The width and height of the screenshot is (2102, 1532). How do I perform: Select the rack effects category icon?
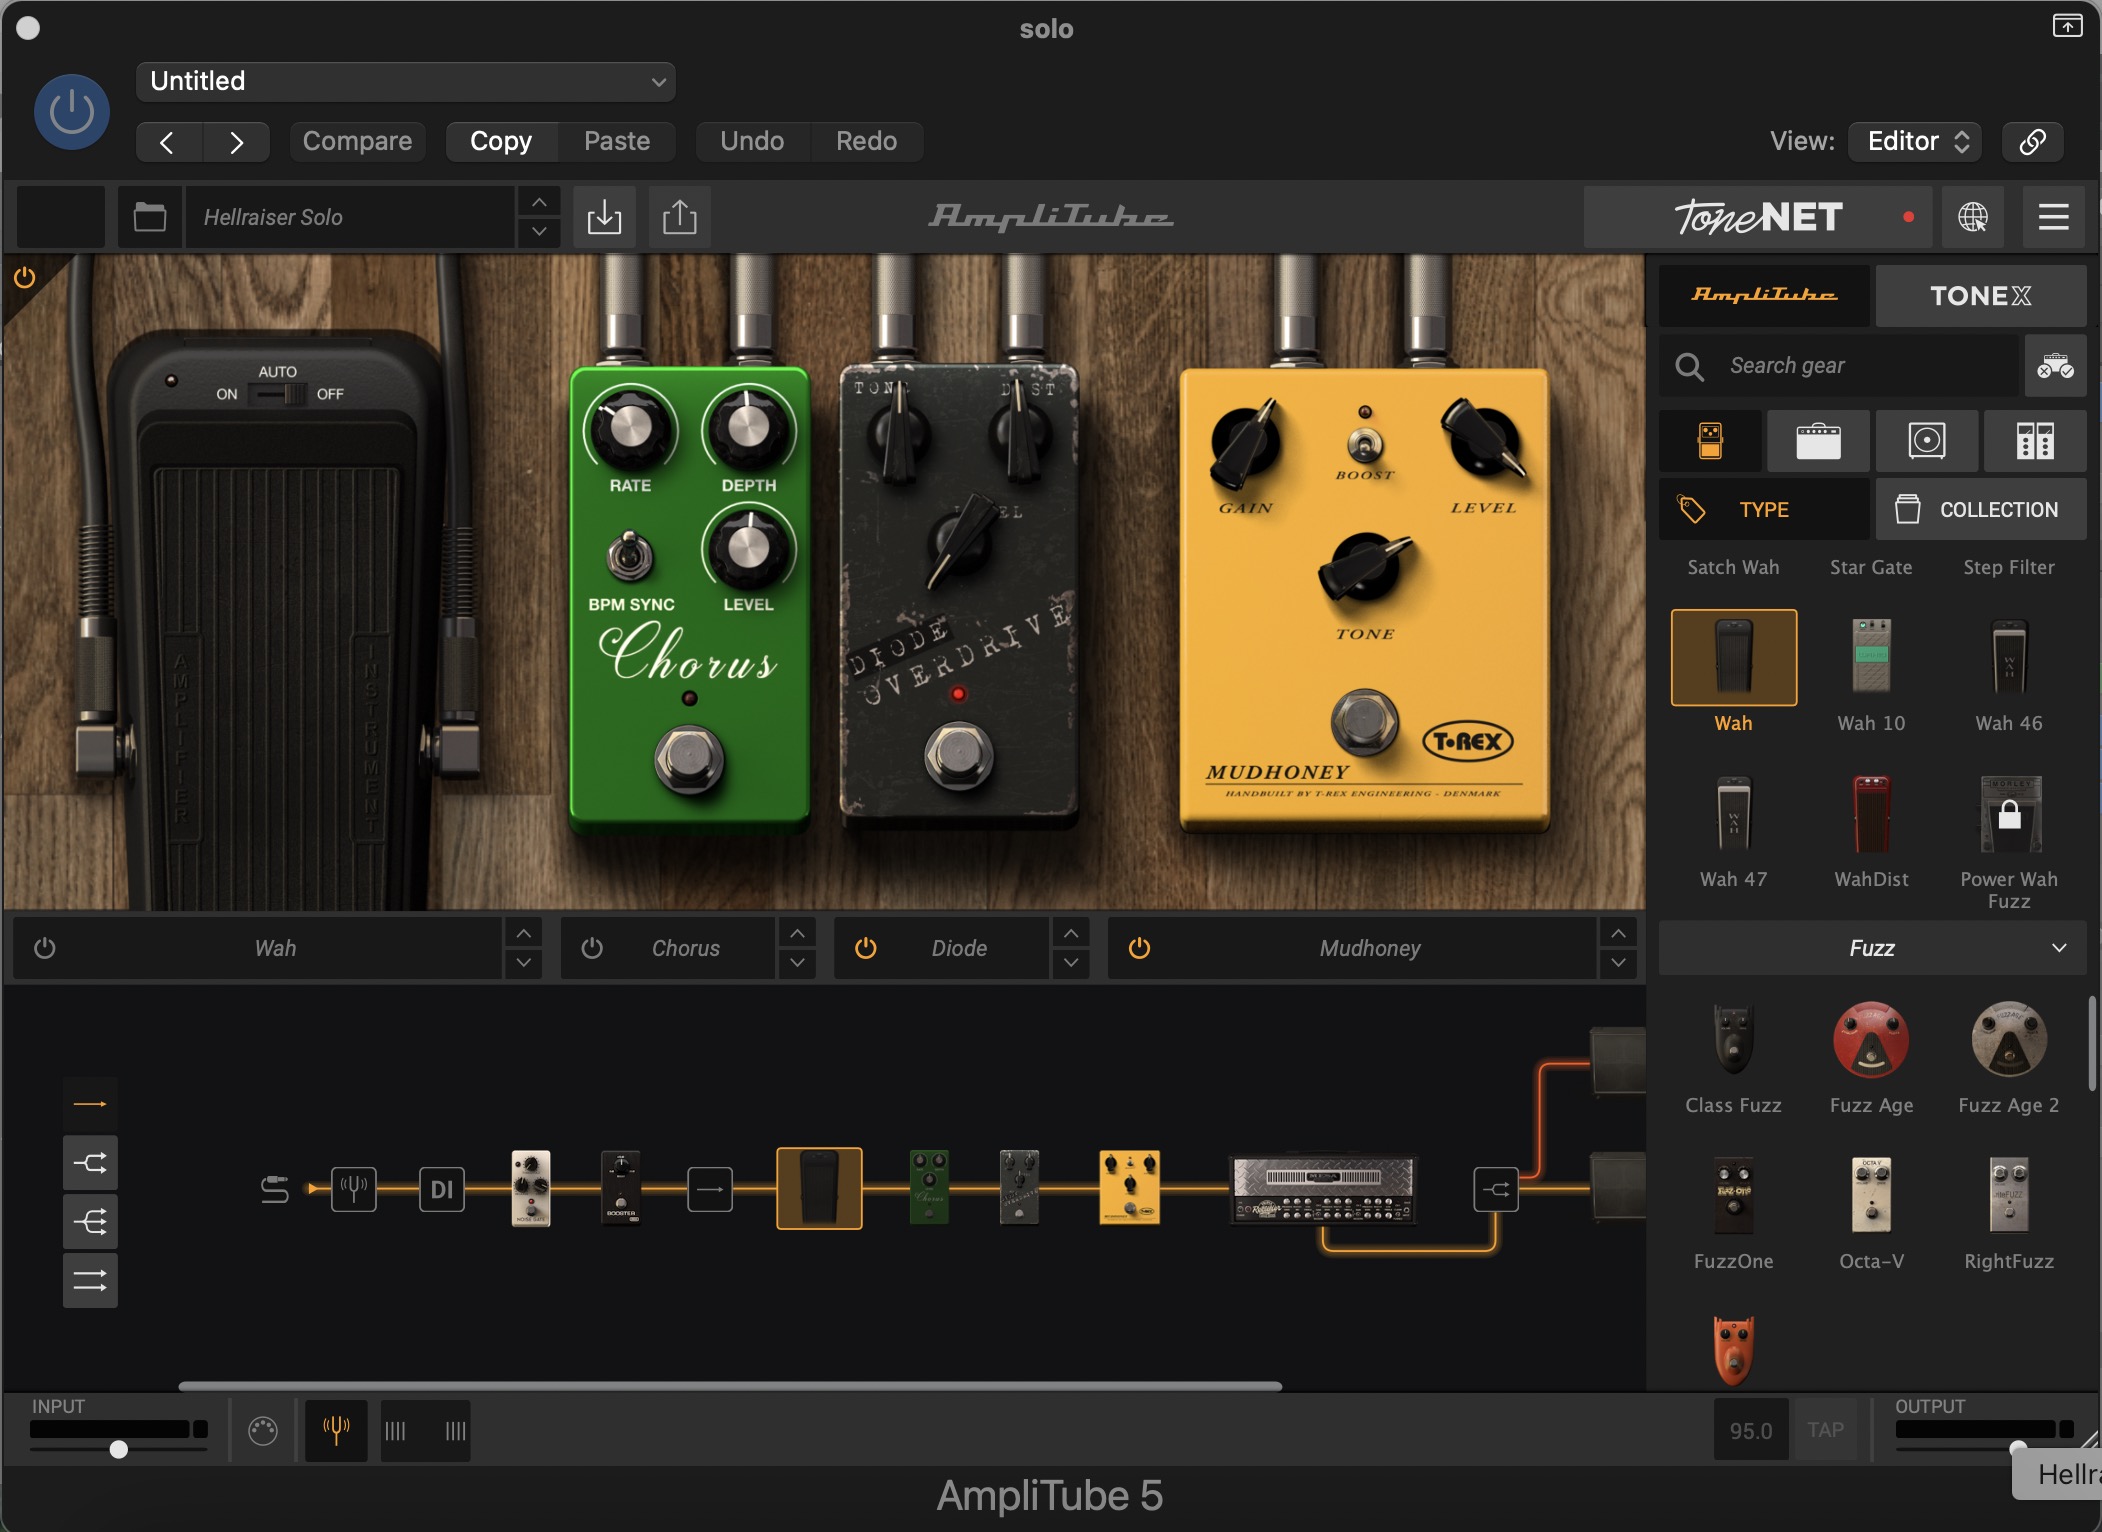[2035, 441]
